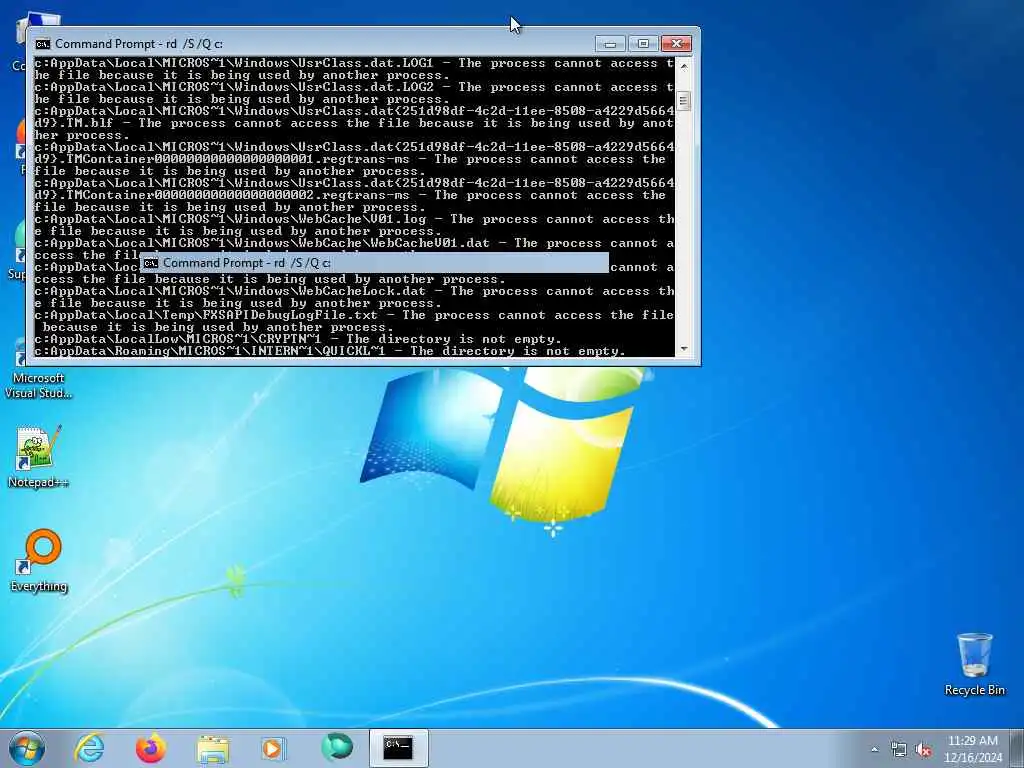The image size is (1024, 768).
Task: Select the Command Prompt taskbar button
Action: (398, 748)
